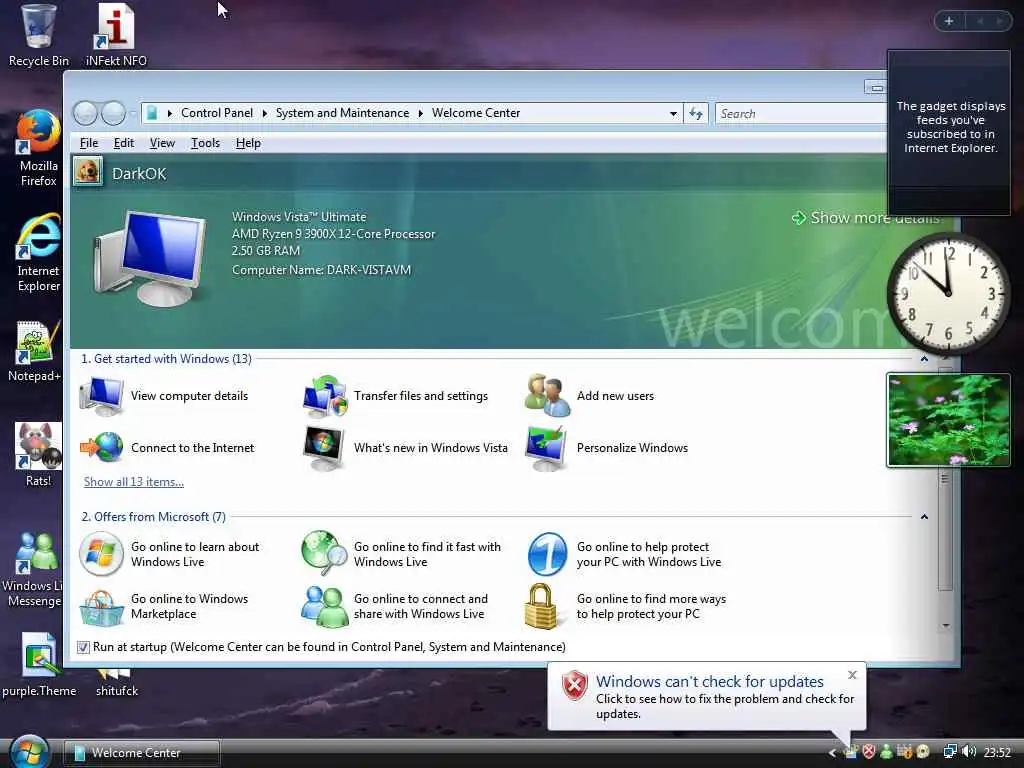Click the find it fast magnifier icon
1024x768 pixels.
tap(324, 552)
